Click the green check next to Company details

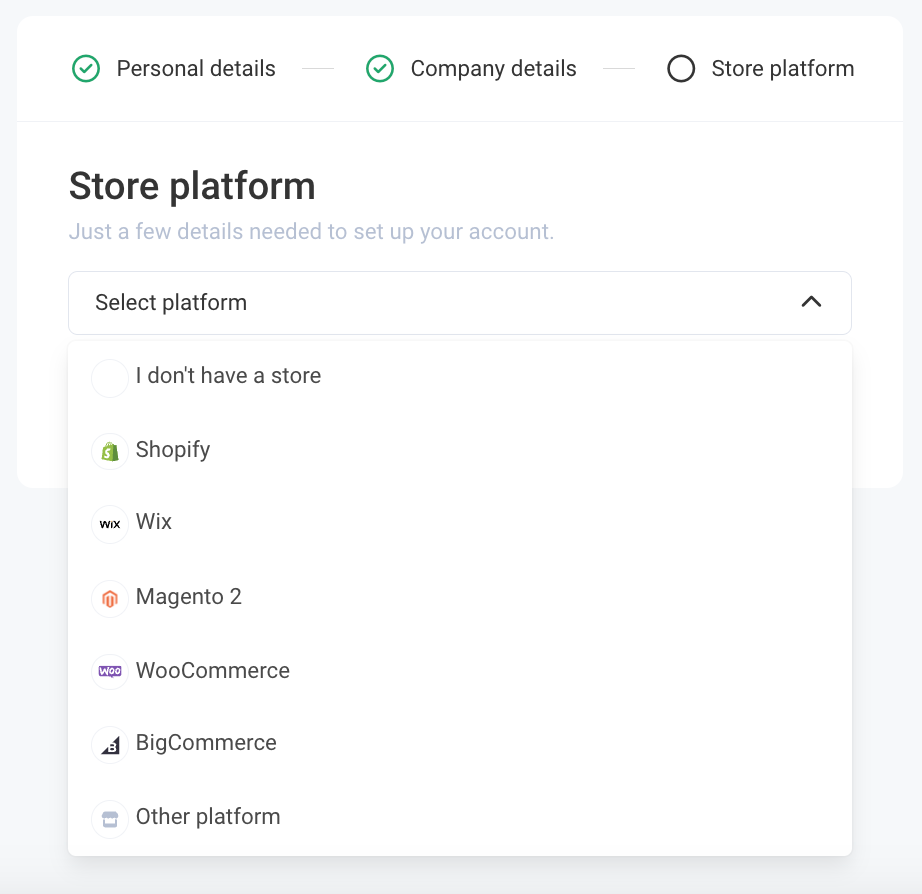(380, 68)
